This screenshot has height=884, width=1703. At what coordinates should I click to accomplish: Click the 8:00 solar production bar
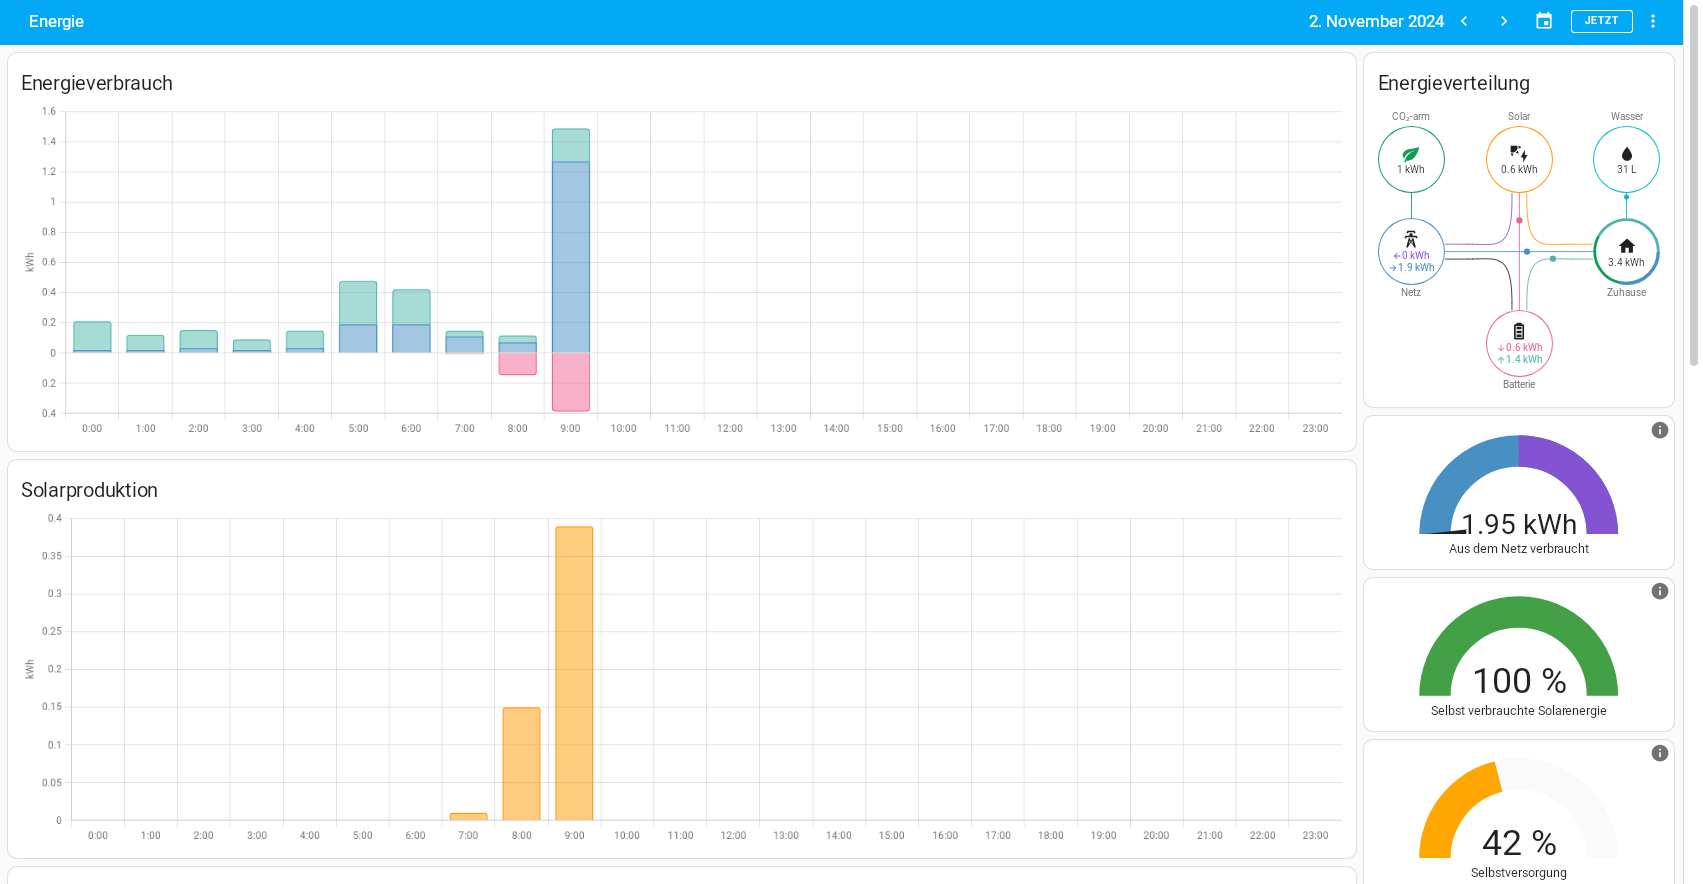coord(521,764)
